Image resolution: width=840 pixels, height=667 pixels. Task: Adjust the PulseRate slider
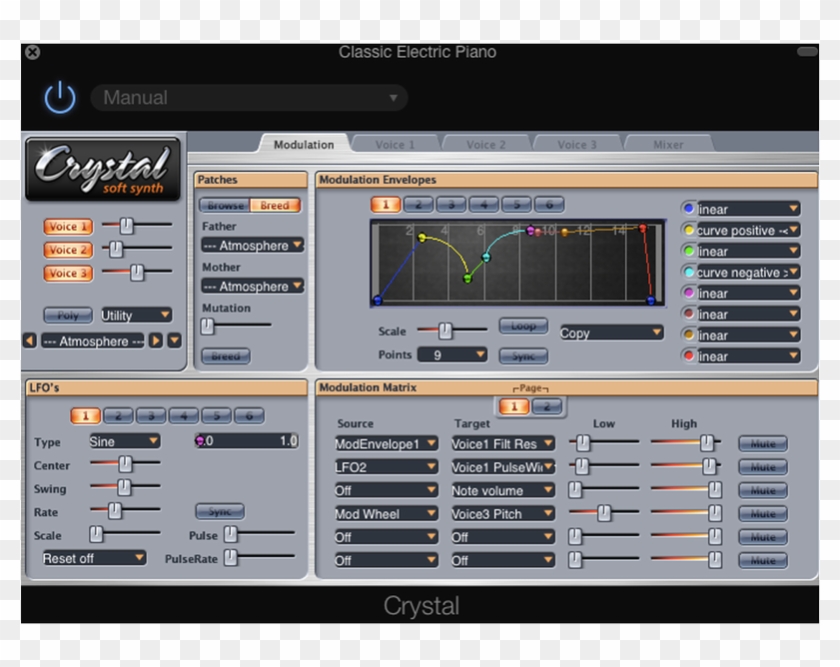[x=259, y=557]
